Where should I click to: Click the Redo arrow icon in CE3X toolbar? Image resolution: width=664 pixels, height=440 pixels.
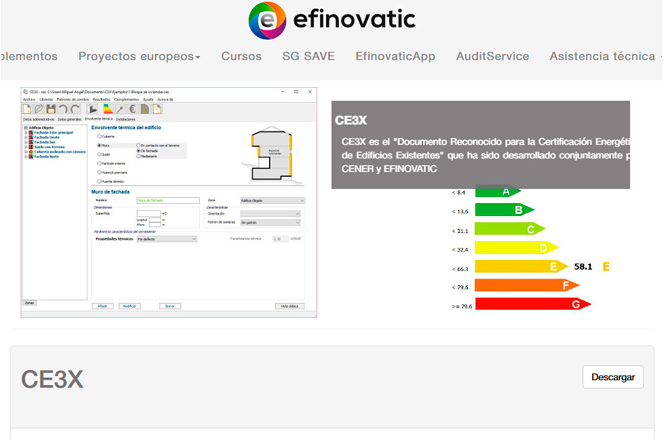(x=75, y=109)
